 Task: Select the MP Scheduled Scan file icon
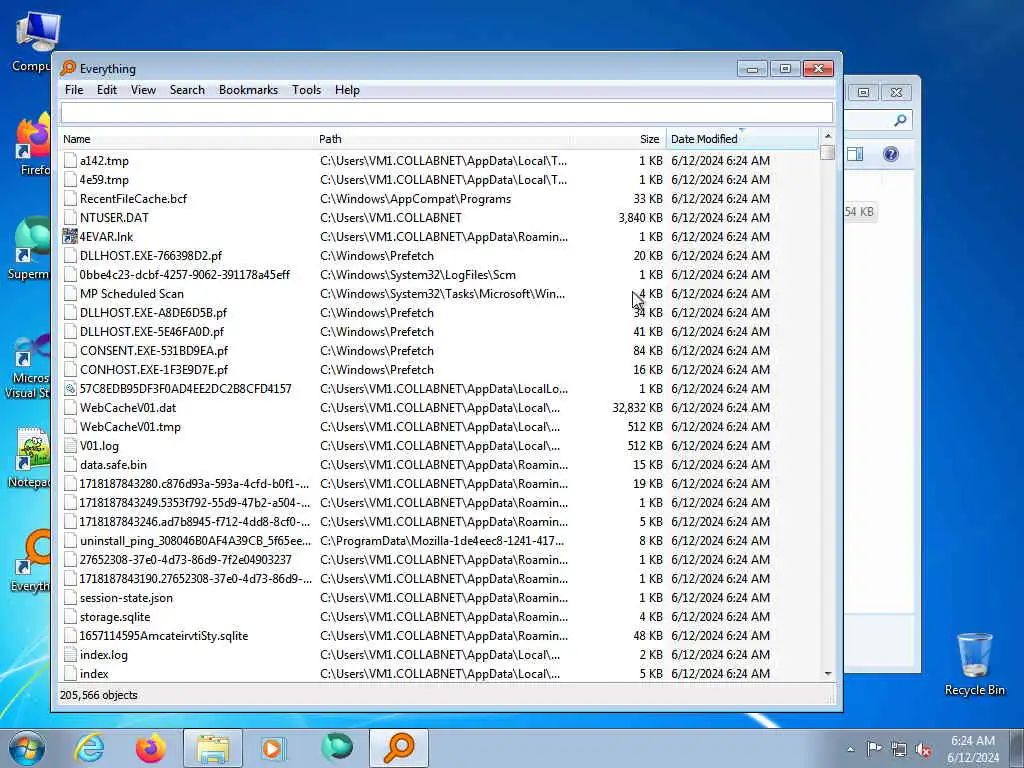pyautogui.click(x=71, y=294)
